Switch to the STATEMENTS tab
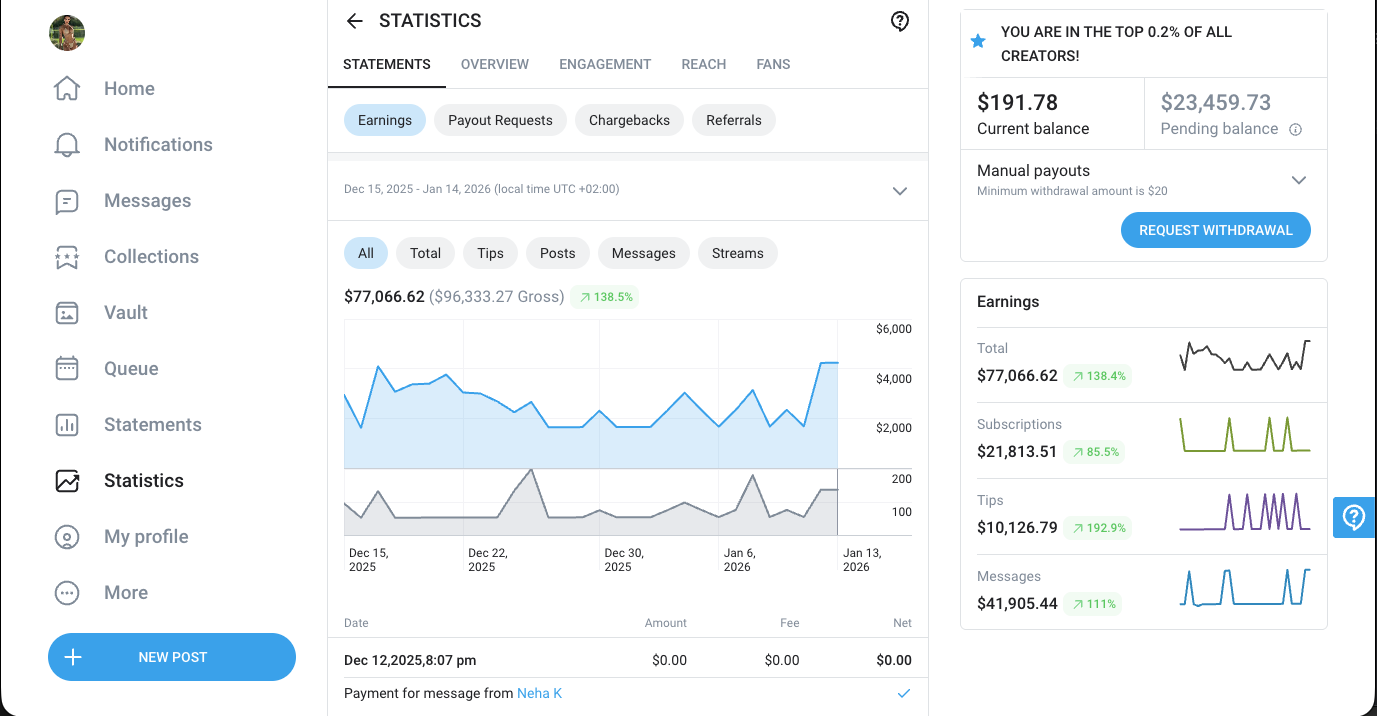 pyautogui.click(x=387, y=64)
